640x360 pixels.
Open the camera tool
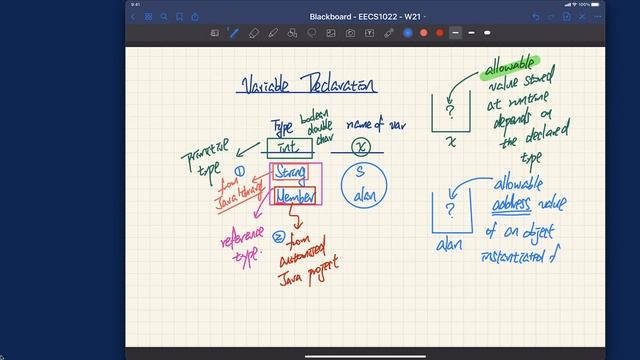click(350, 33)
